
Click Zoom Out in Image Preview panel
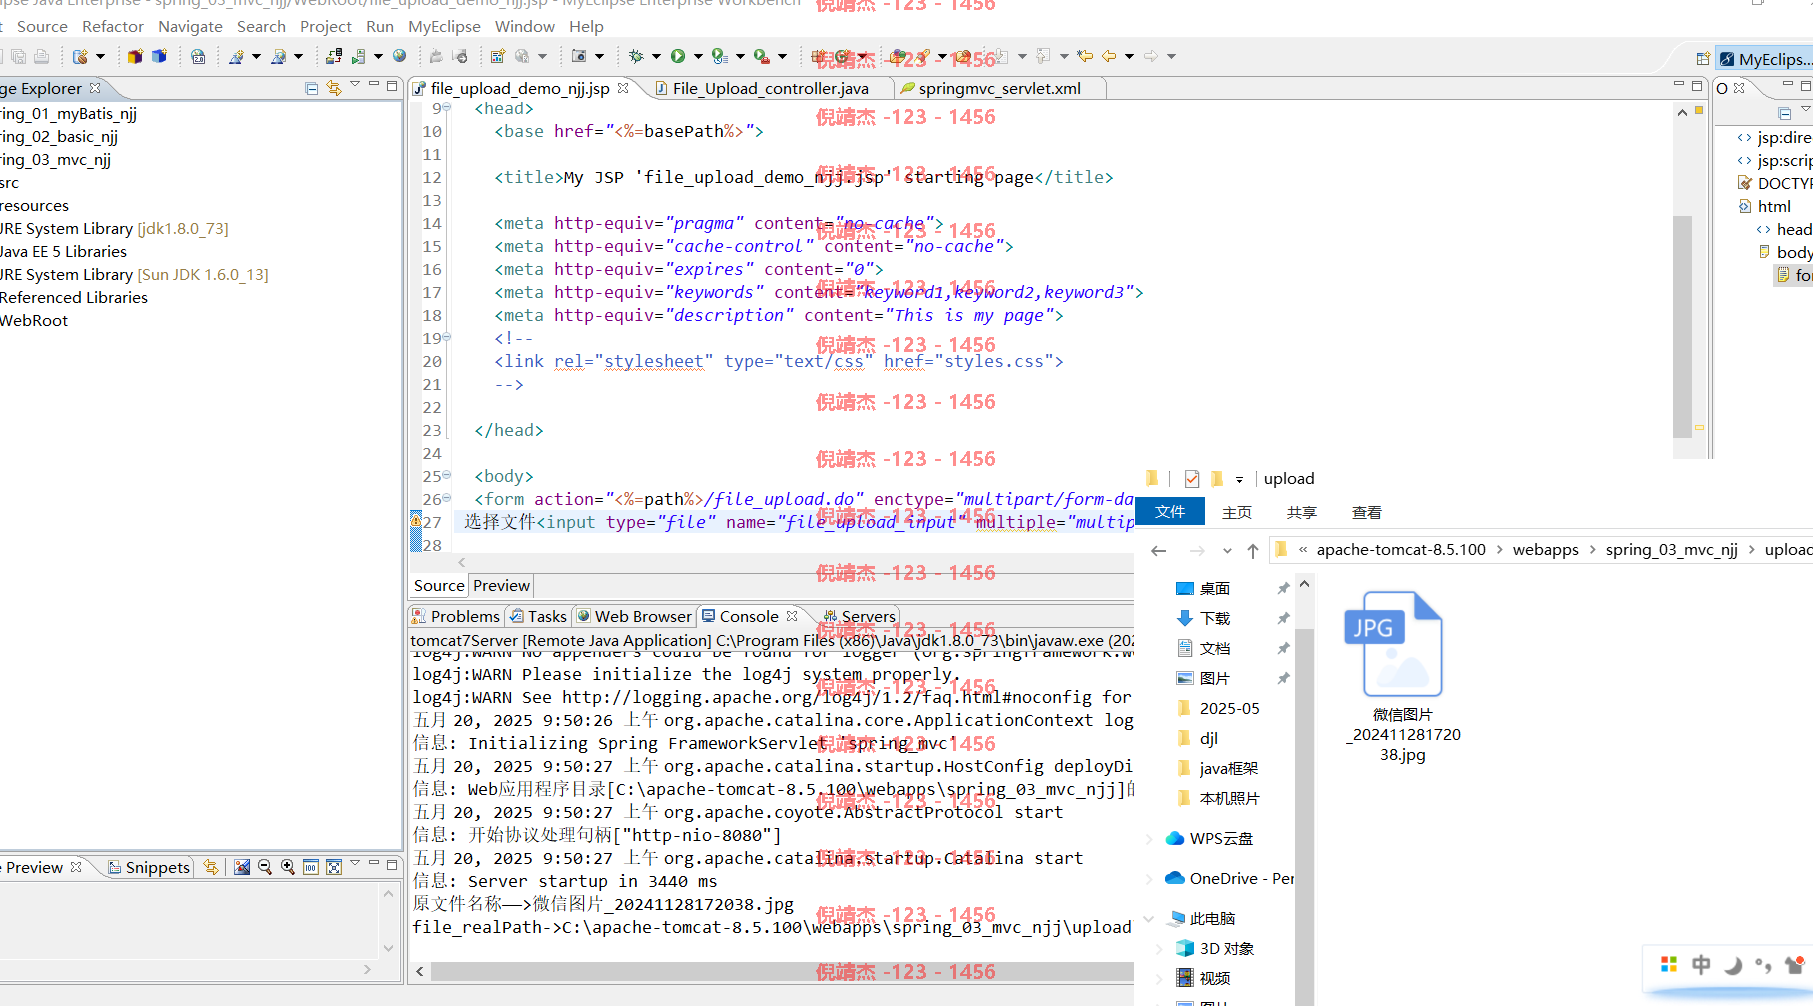(265, 867)
